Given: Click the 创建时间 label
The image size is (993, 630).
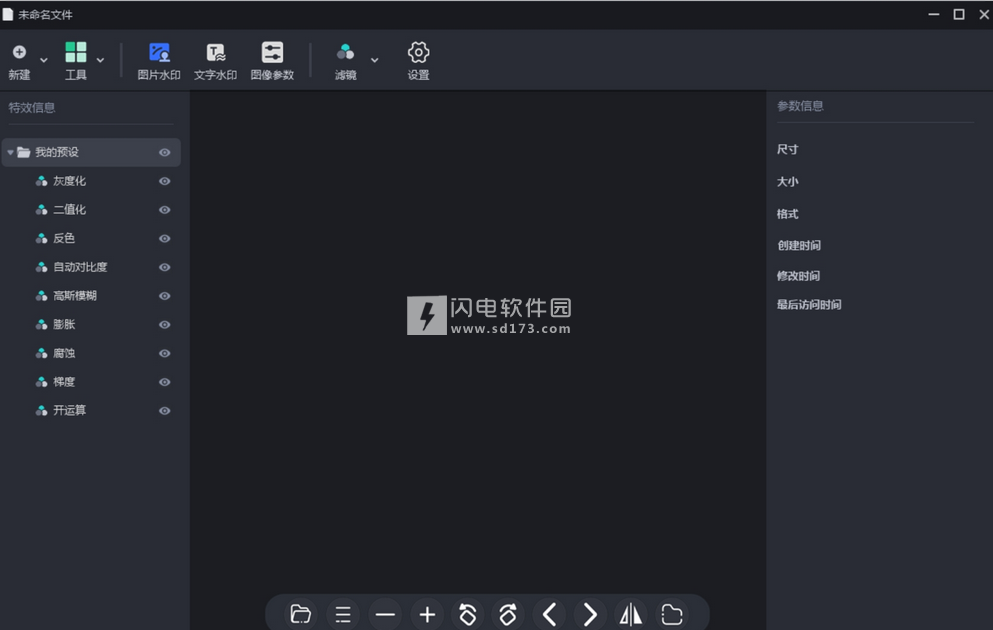Looking at the screenshot, I should coord(799,245).
